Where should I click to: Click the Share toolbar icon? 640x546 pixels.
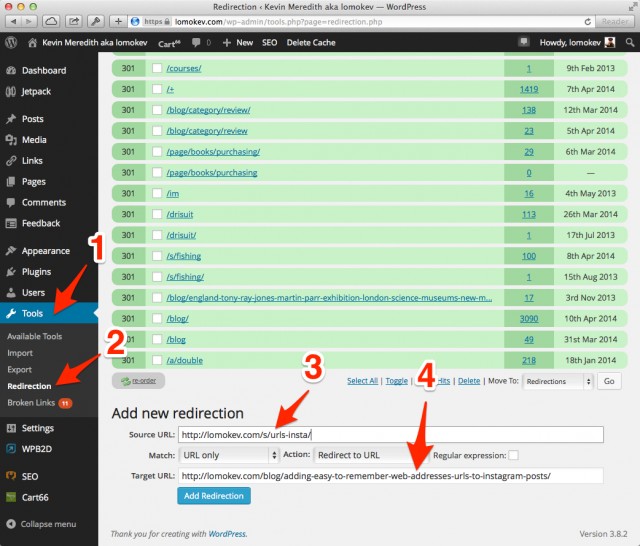[73, 21]
